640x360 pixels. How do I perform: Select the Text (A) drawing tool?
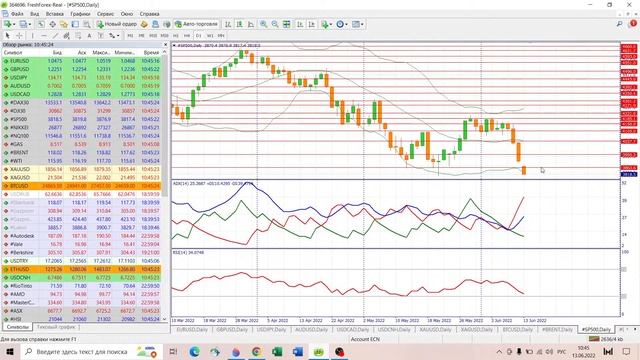(89, 36)
